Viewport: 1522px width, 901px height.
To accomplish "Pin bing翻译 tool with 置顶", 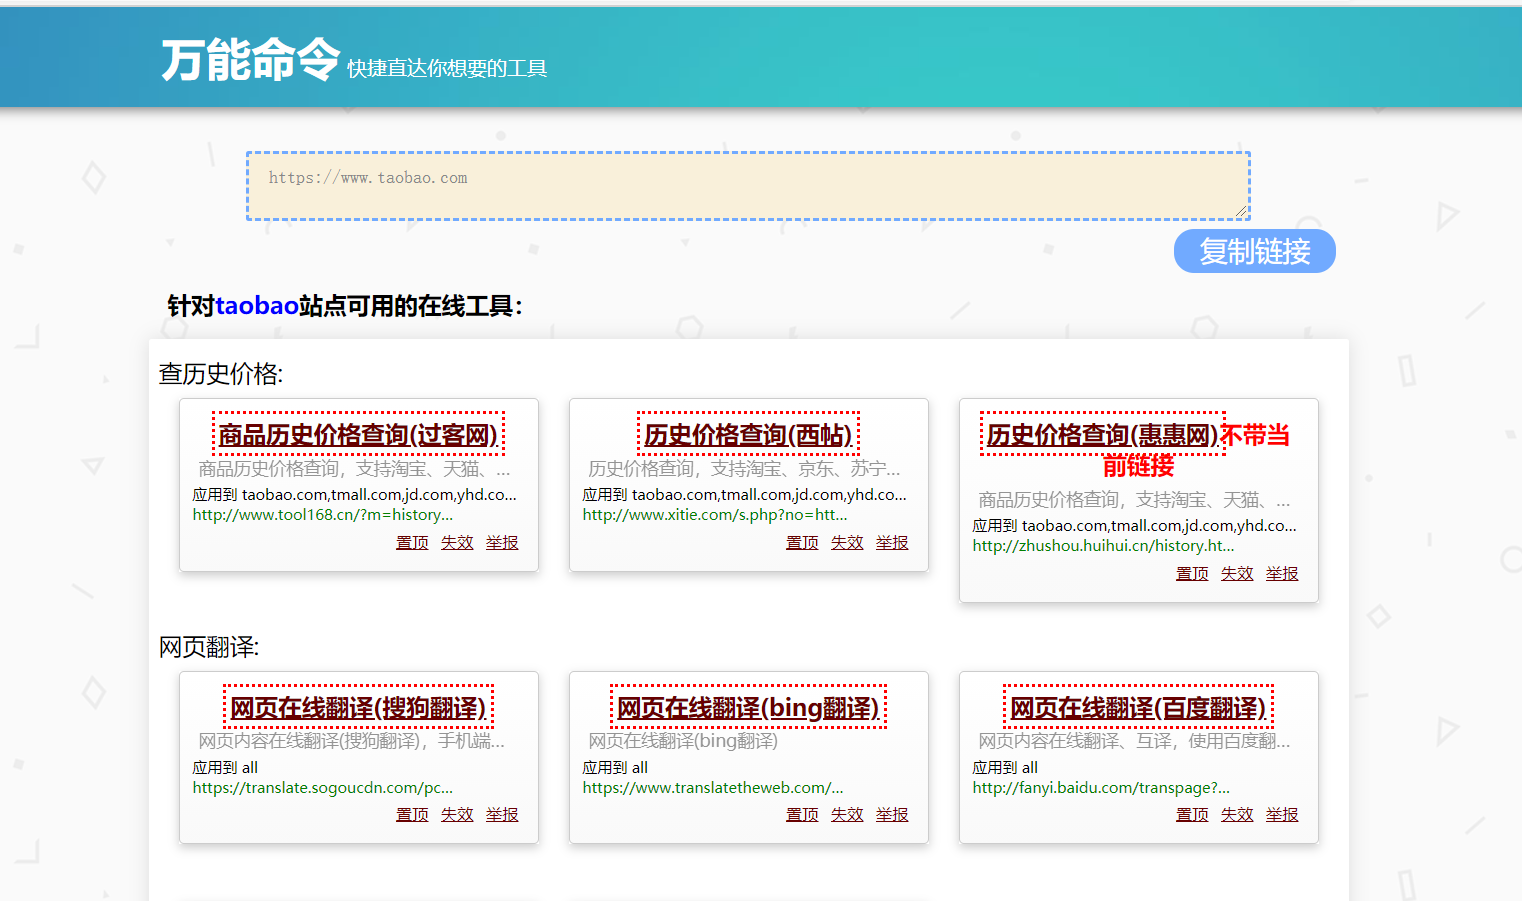I will pos(802,815).
